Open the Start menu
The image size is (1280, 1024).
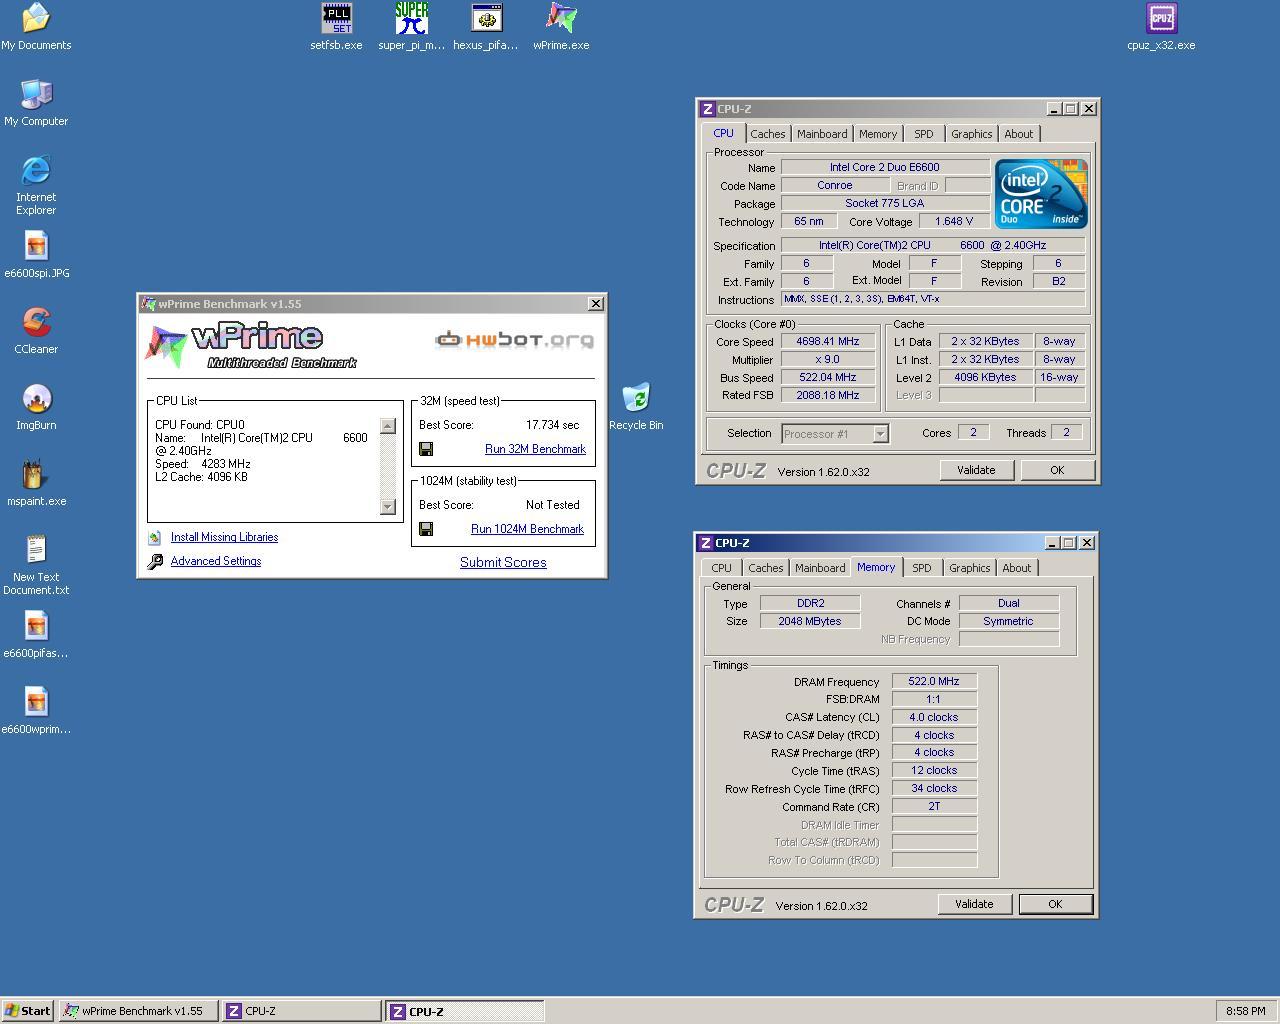tap(28, 1011)
